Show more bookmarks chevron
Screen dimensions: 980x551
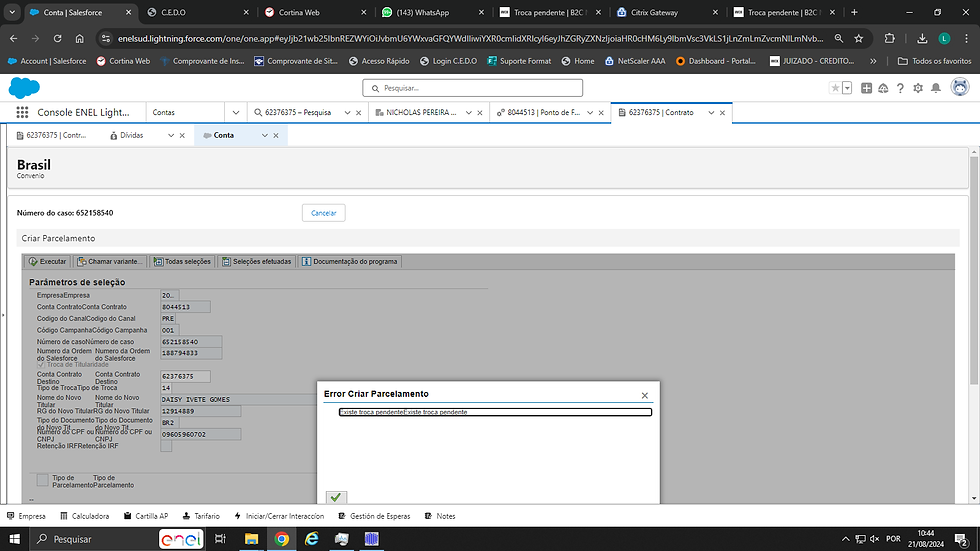tap(873, 61)
